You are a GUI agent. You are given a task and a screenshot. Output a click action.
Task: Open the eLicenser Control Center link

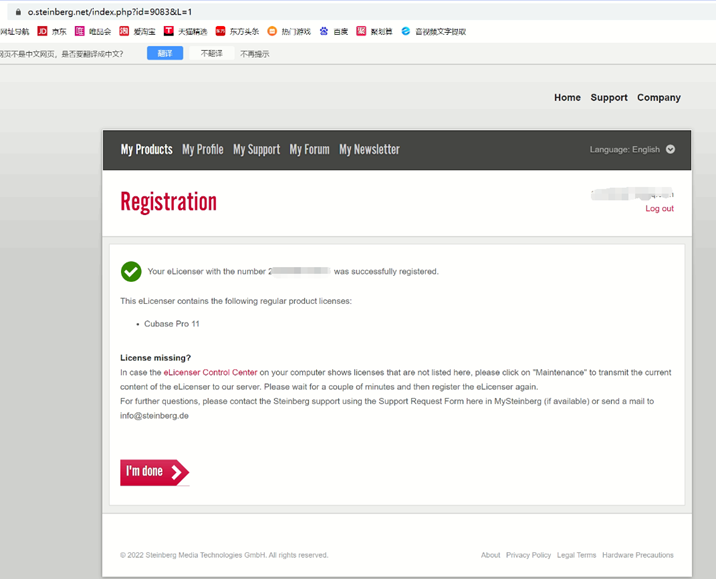coord(210,373)
